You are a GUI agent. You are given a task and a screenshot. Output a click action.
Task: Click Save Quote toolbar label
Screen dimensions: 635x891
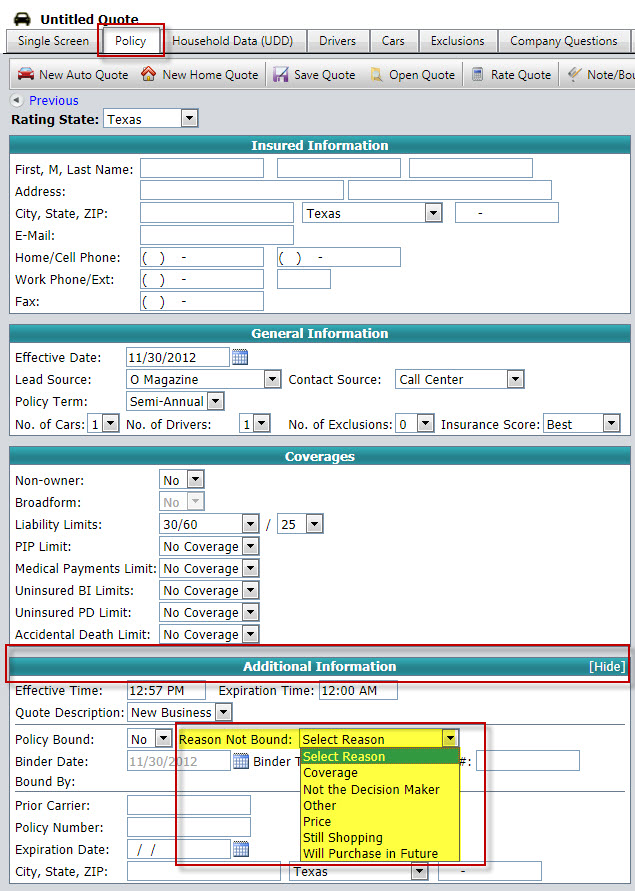click(325, 74)
